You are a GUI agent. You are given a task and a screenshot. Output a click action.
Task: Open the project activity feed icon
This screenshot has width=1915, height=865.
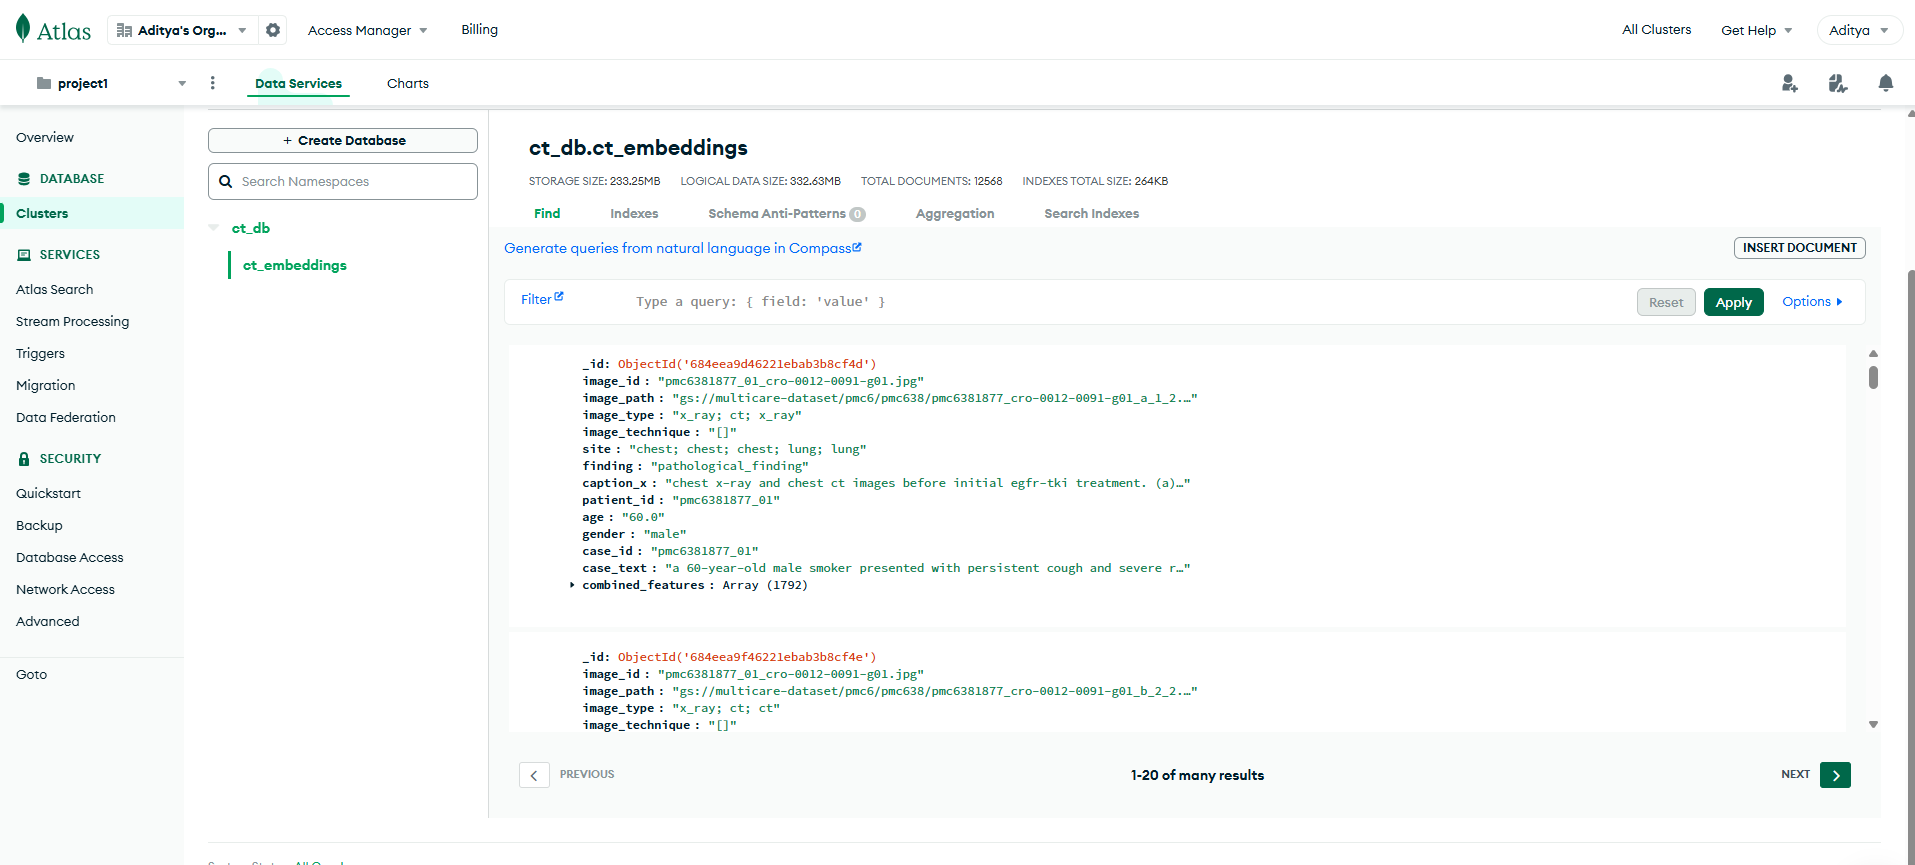coord(1838,83)
